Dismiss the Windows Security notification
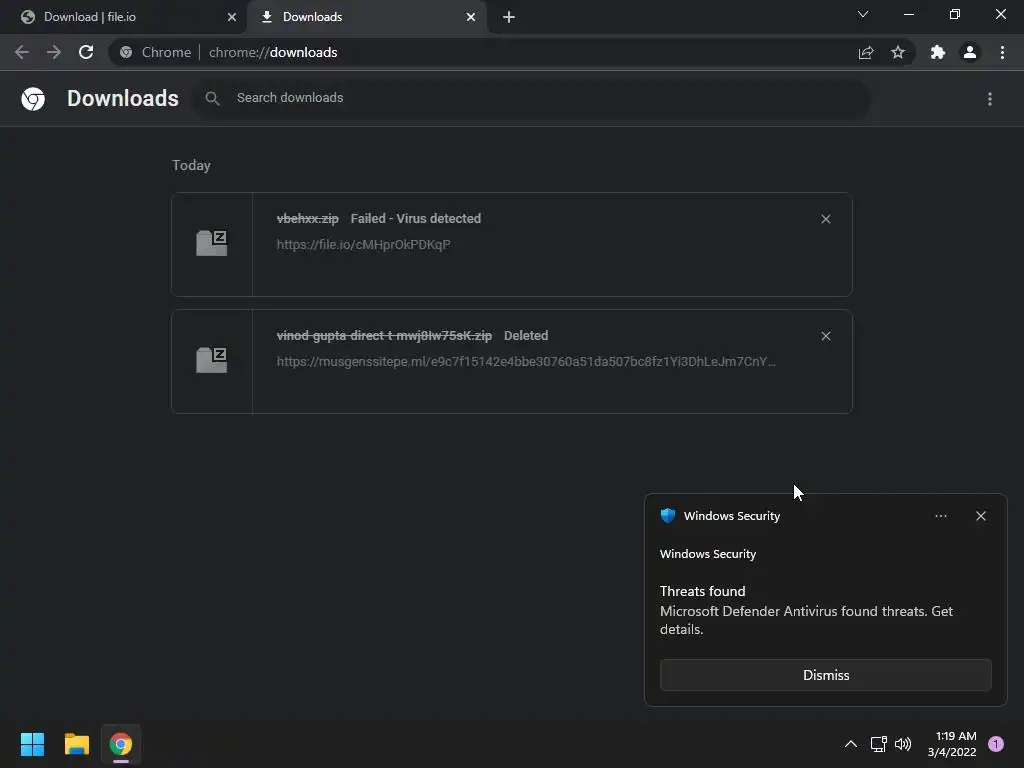The height and width of the screenshot is (768, 1024). (825, 675)
